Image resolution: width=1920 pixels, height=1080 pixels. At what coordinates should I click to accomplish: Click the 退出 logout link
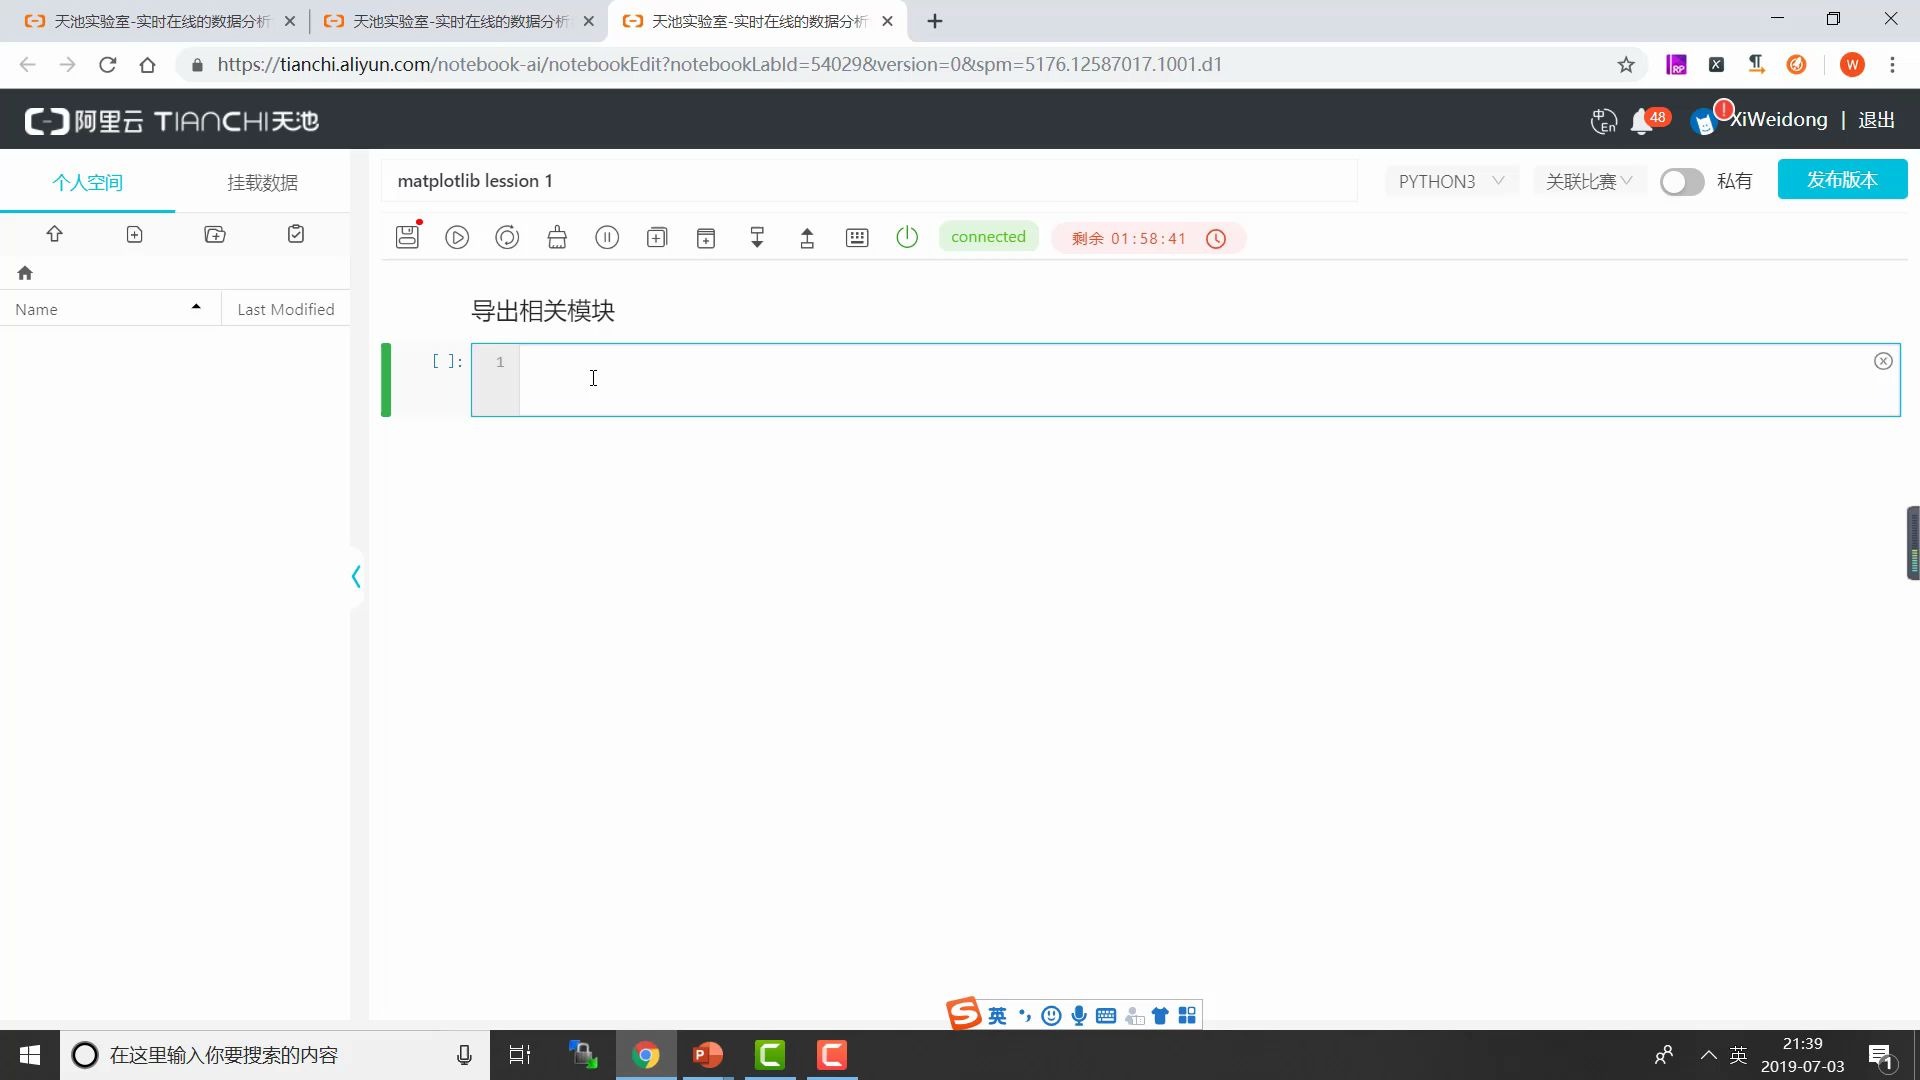[x=1876, y=120]
